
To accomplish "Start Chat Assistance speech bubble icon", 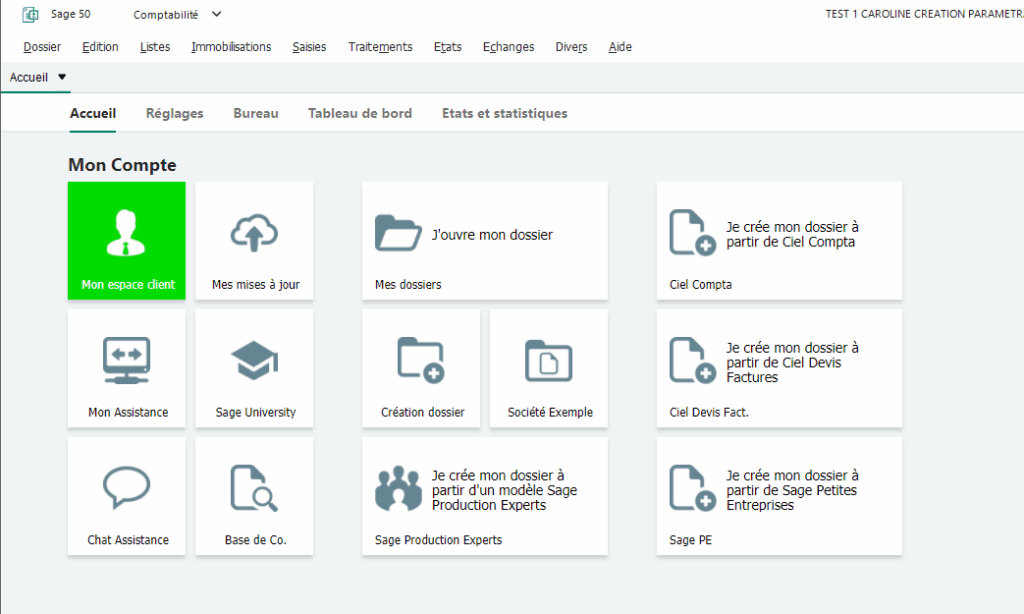I will coord(127,487).
